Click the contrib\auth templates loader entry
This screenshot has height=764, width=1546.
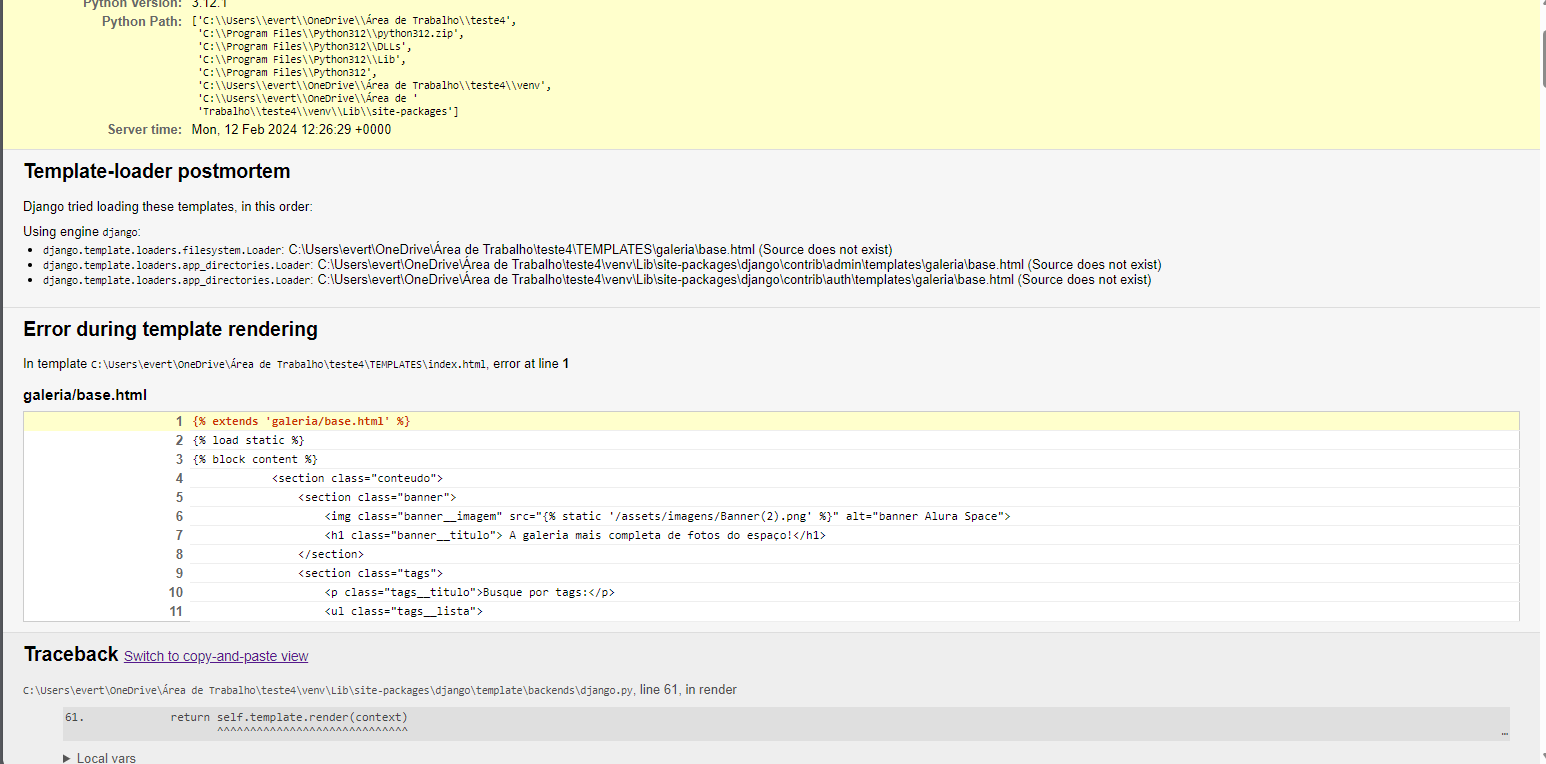coord(597,280)
